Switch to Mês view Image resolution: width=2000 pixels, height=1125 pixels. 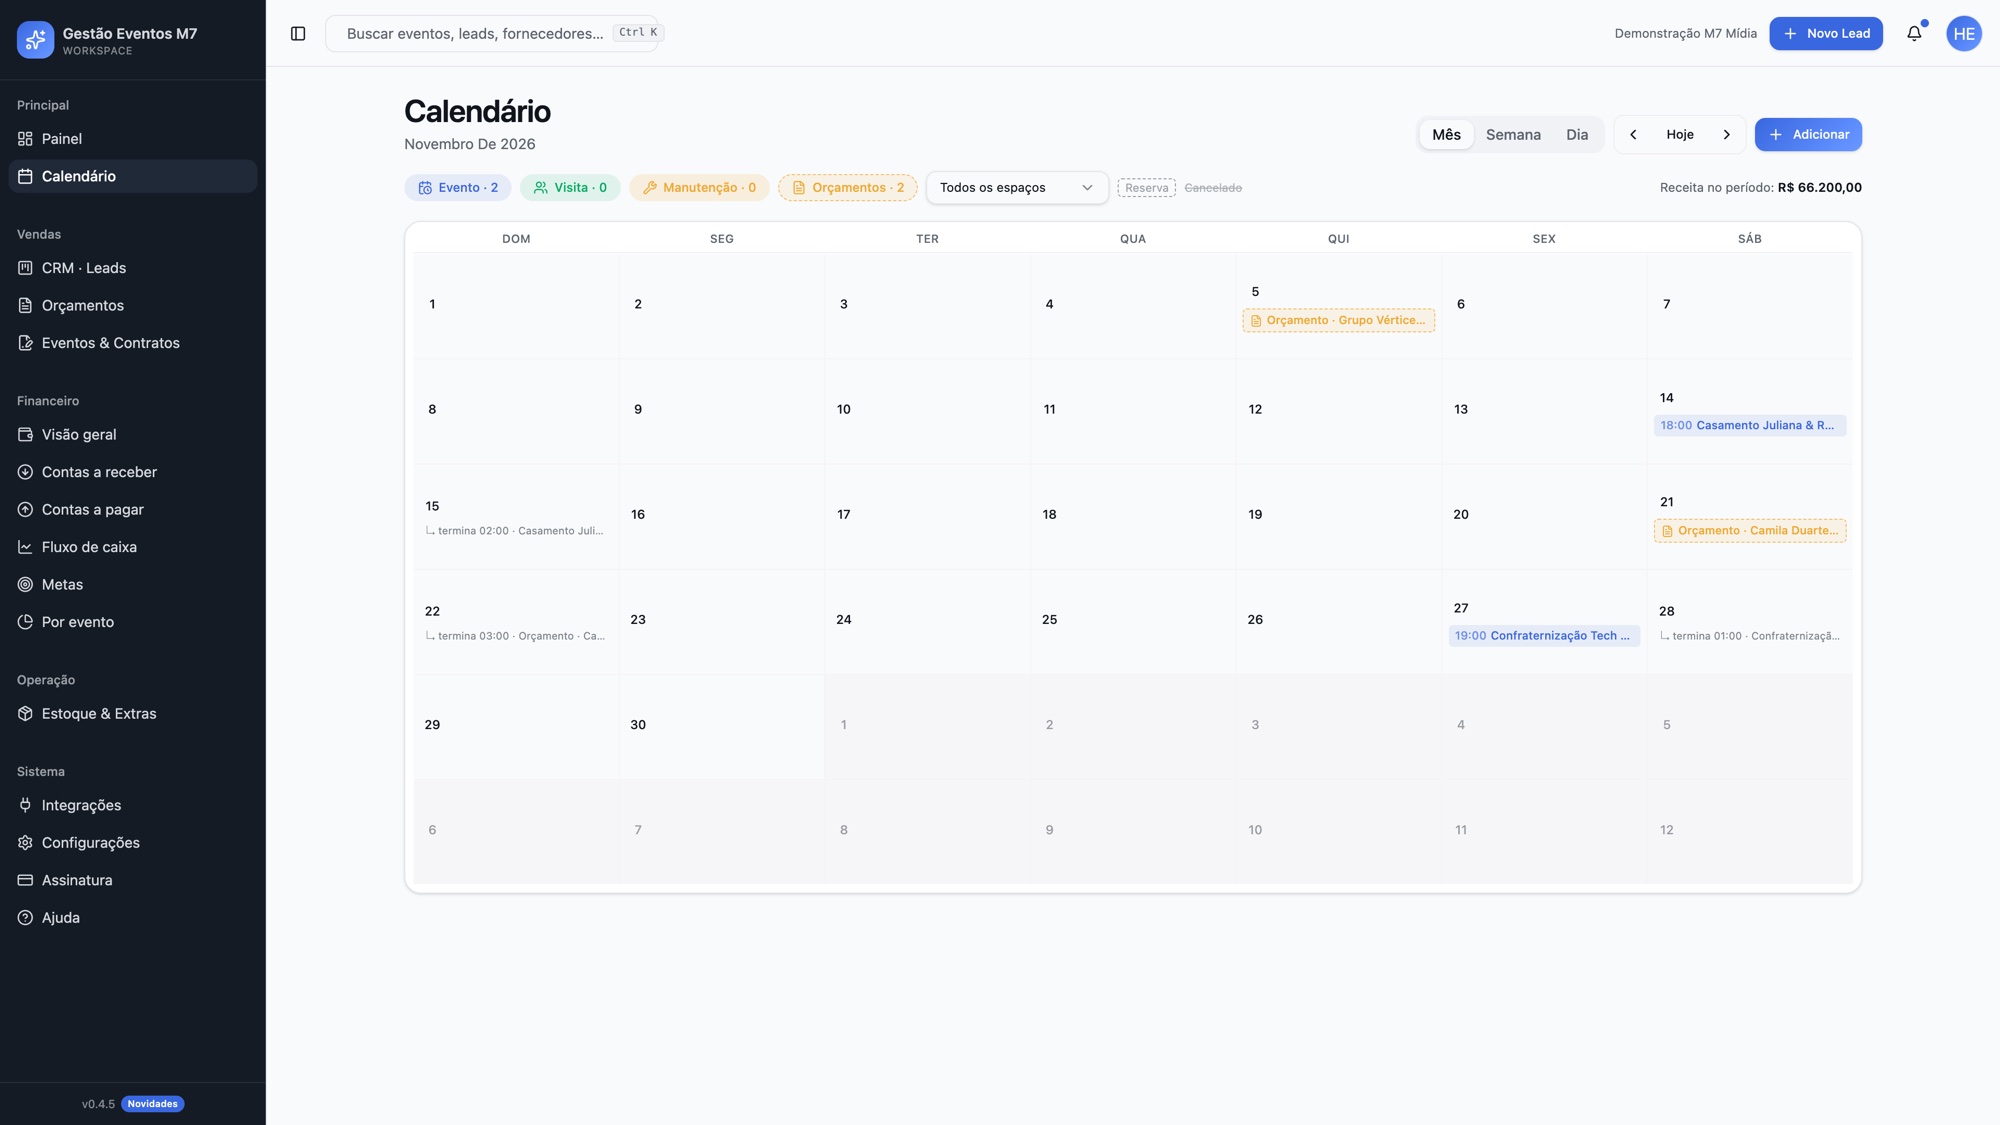click(x=1446, y=135)
